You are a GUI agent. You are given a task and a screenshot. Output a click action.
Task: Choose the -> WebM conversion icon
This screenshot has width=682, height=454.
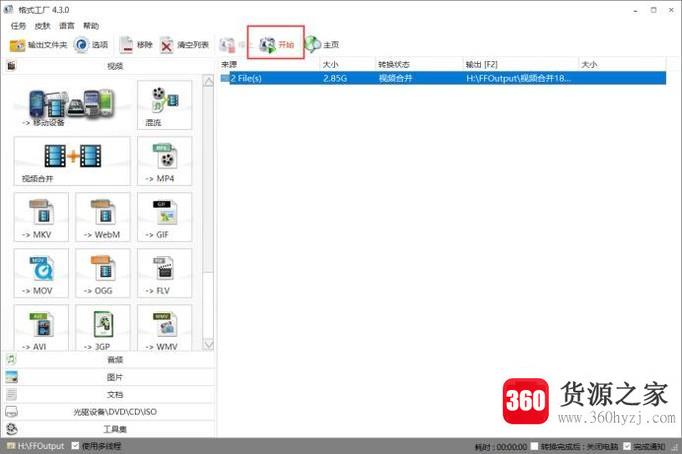tap(103, 217)
